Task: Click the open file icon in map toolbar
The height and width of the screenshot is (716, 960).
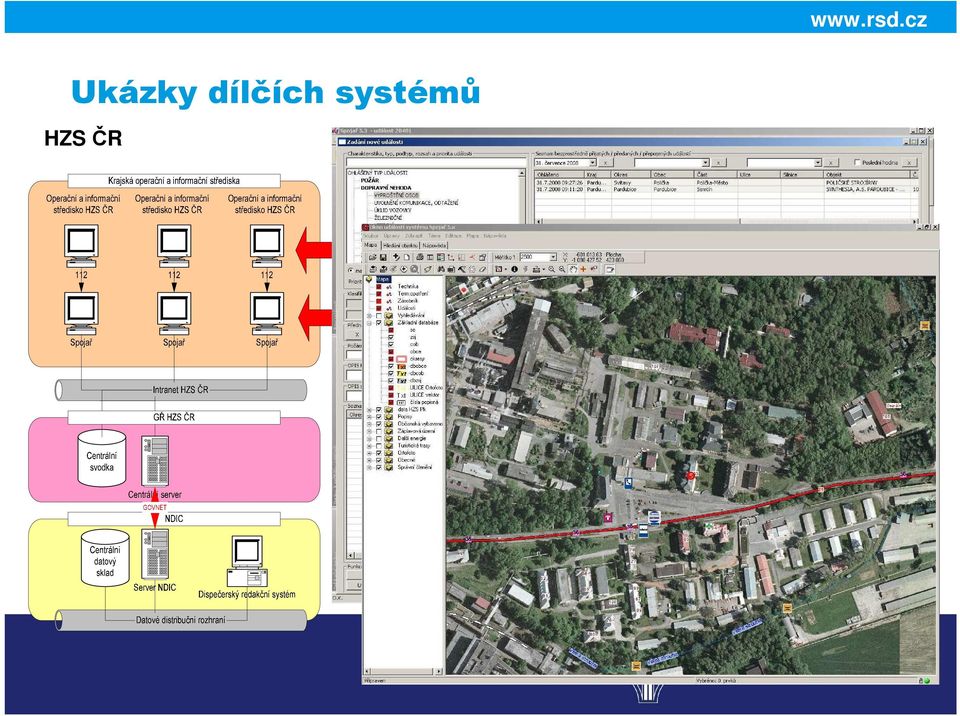Action: point(373,257)
